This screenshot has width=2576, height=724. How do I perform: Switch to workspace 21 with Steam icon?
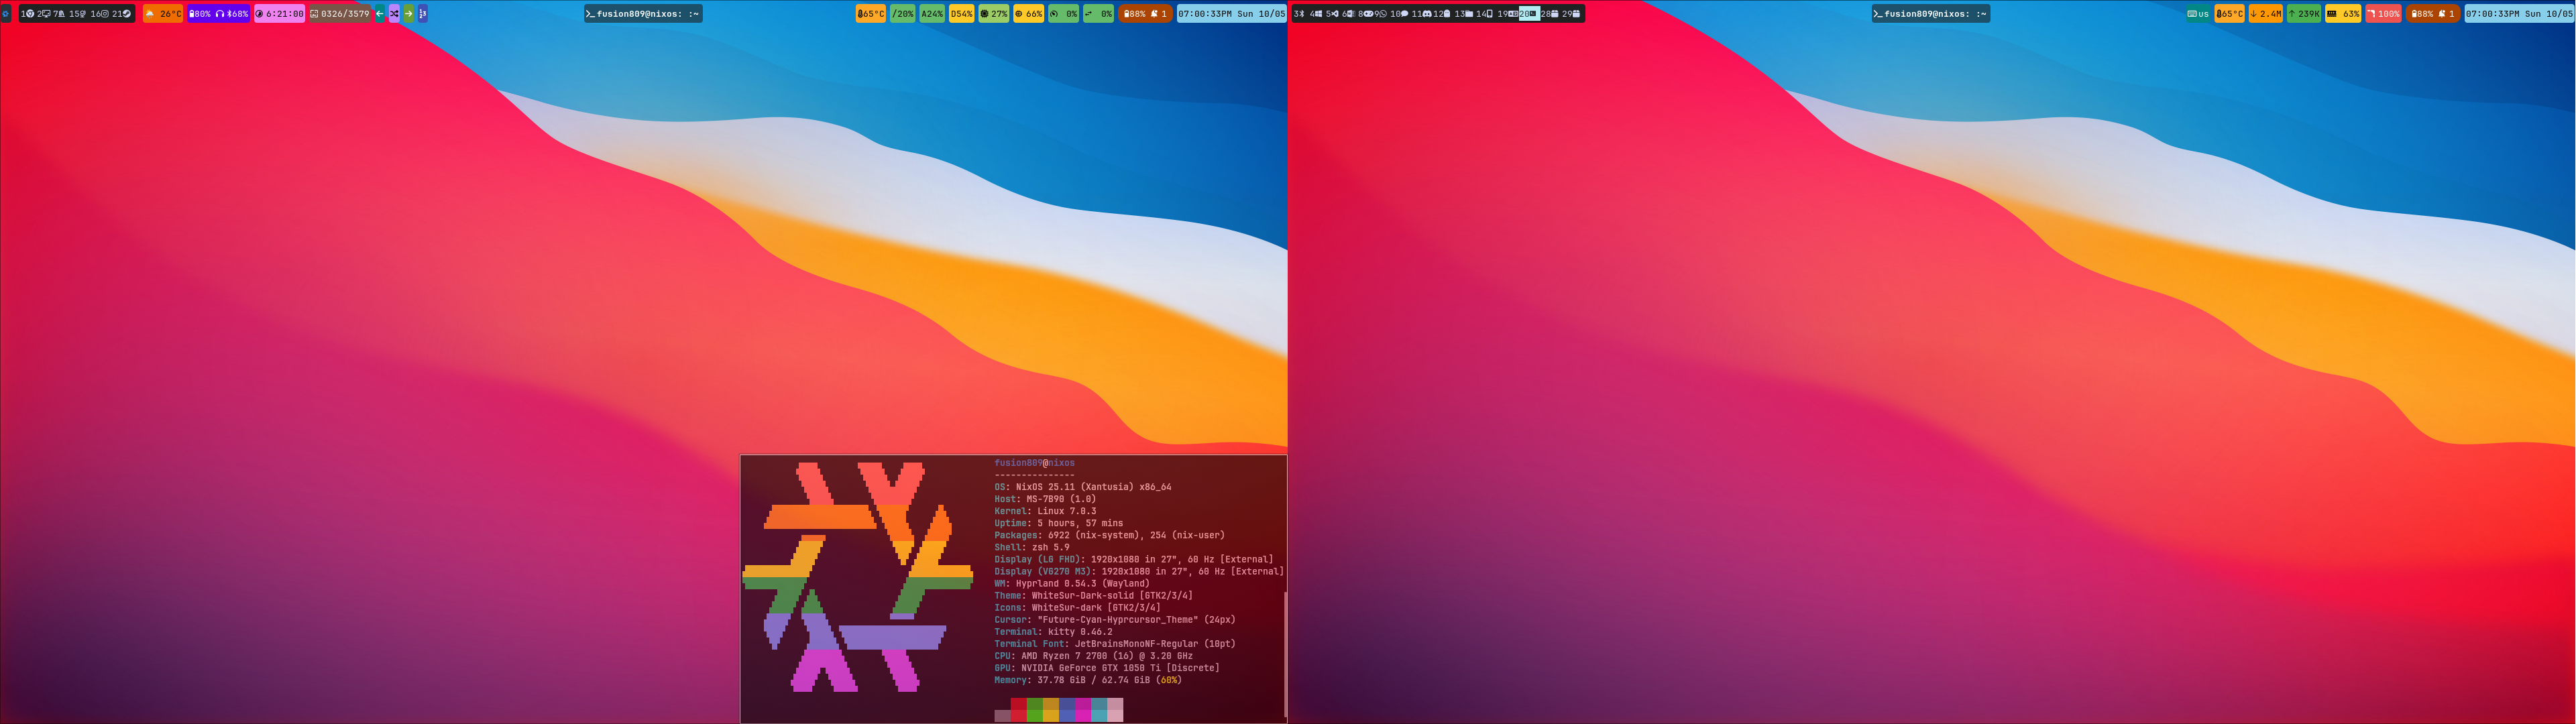coord(121,14)
